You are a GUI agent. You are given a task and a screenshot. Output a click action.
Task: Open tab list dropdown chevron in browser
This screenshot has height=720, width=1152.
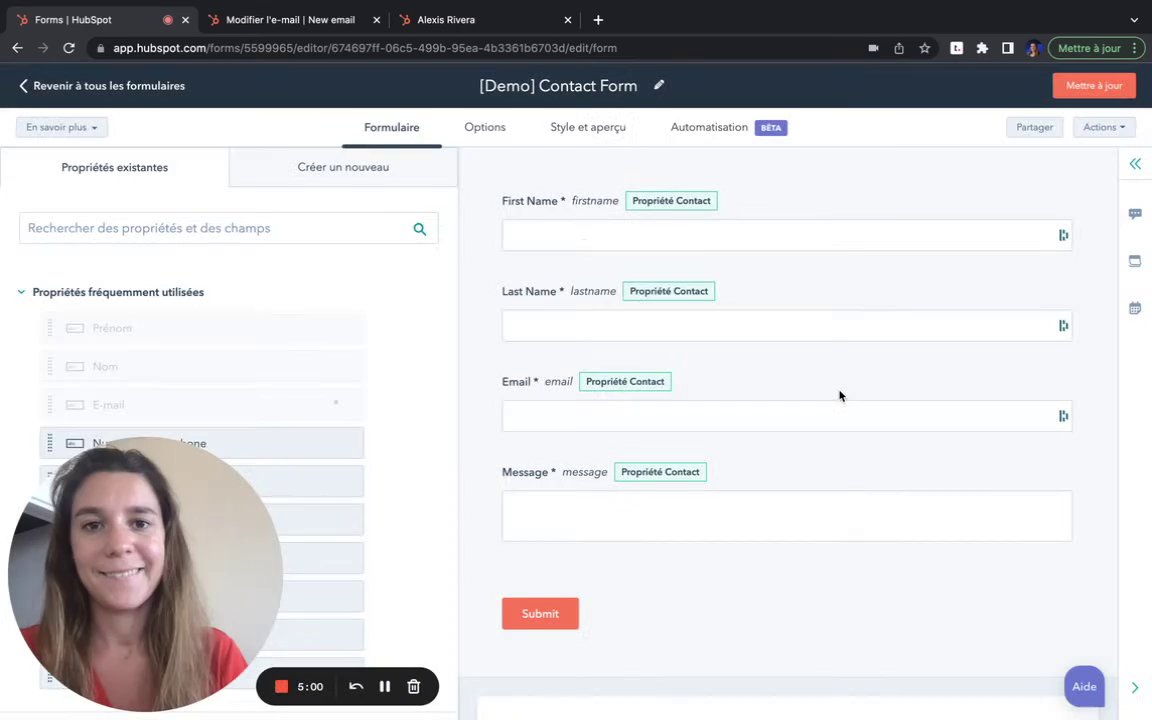click(x=1134, y=20)
